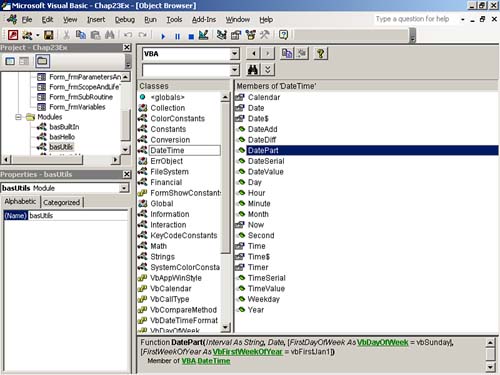Go forward in Object Browser
The width and height of the screenshot is (500, 375).
pos(268,53)
